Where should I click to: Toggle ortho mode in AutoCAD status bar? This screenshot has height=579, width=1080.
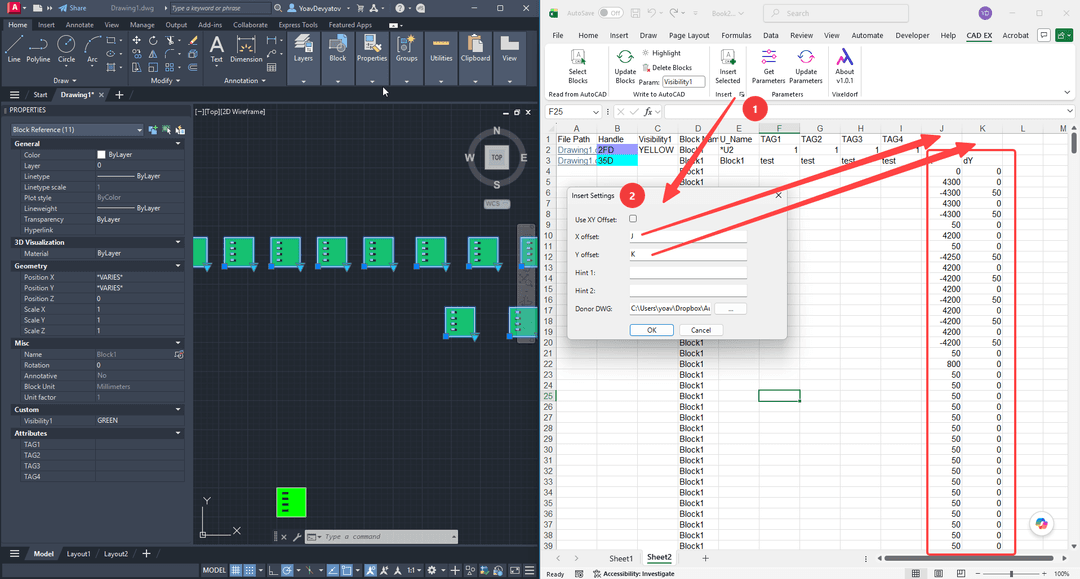[x=273, y=570]
